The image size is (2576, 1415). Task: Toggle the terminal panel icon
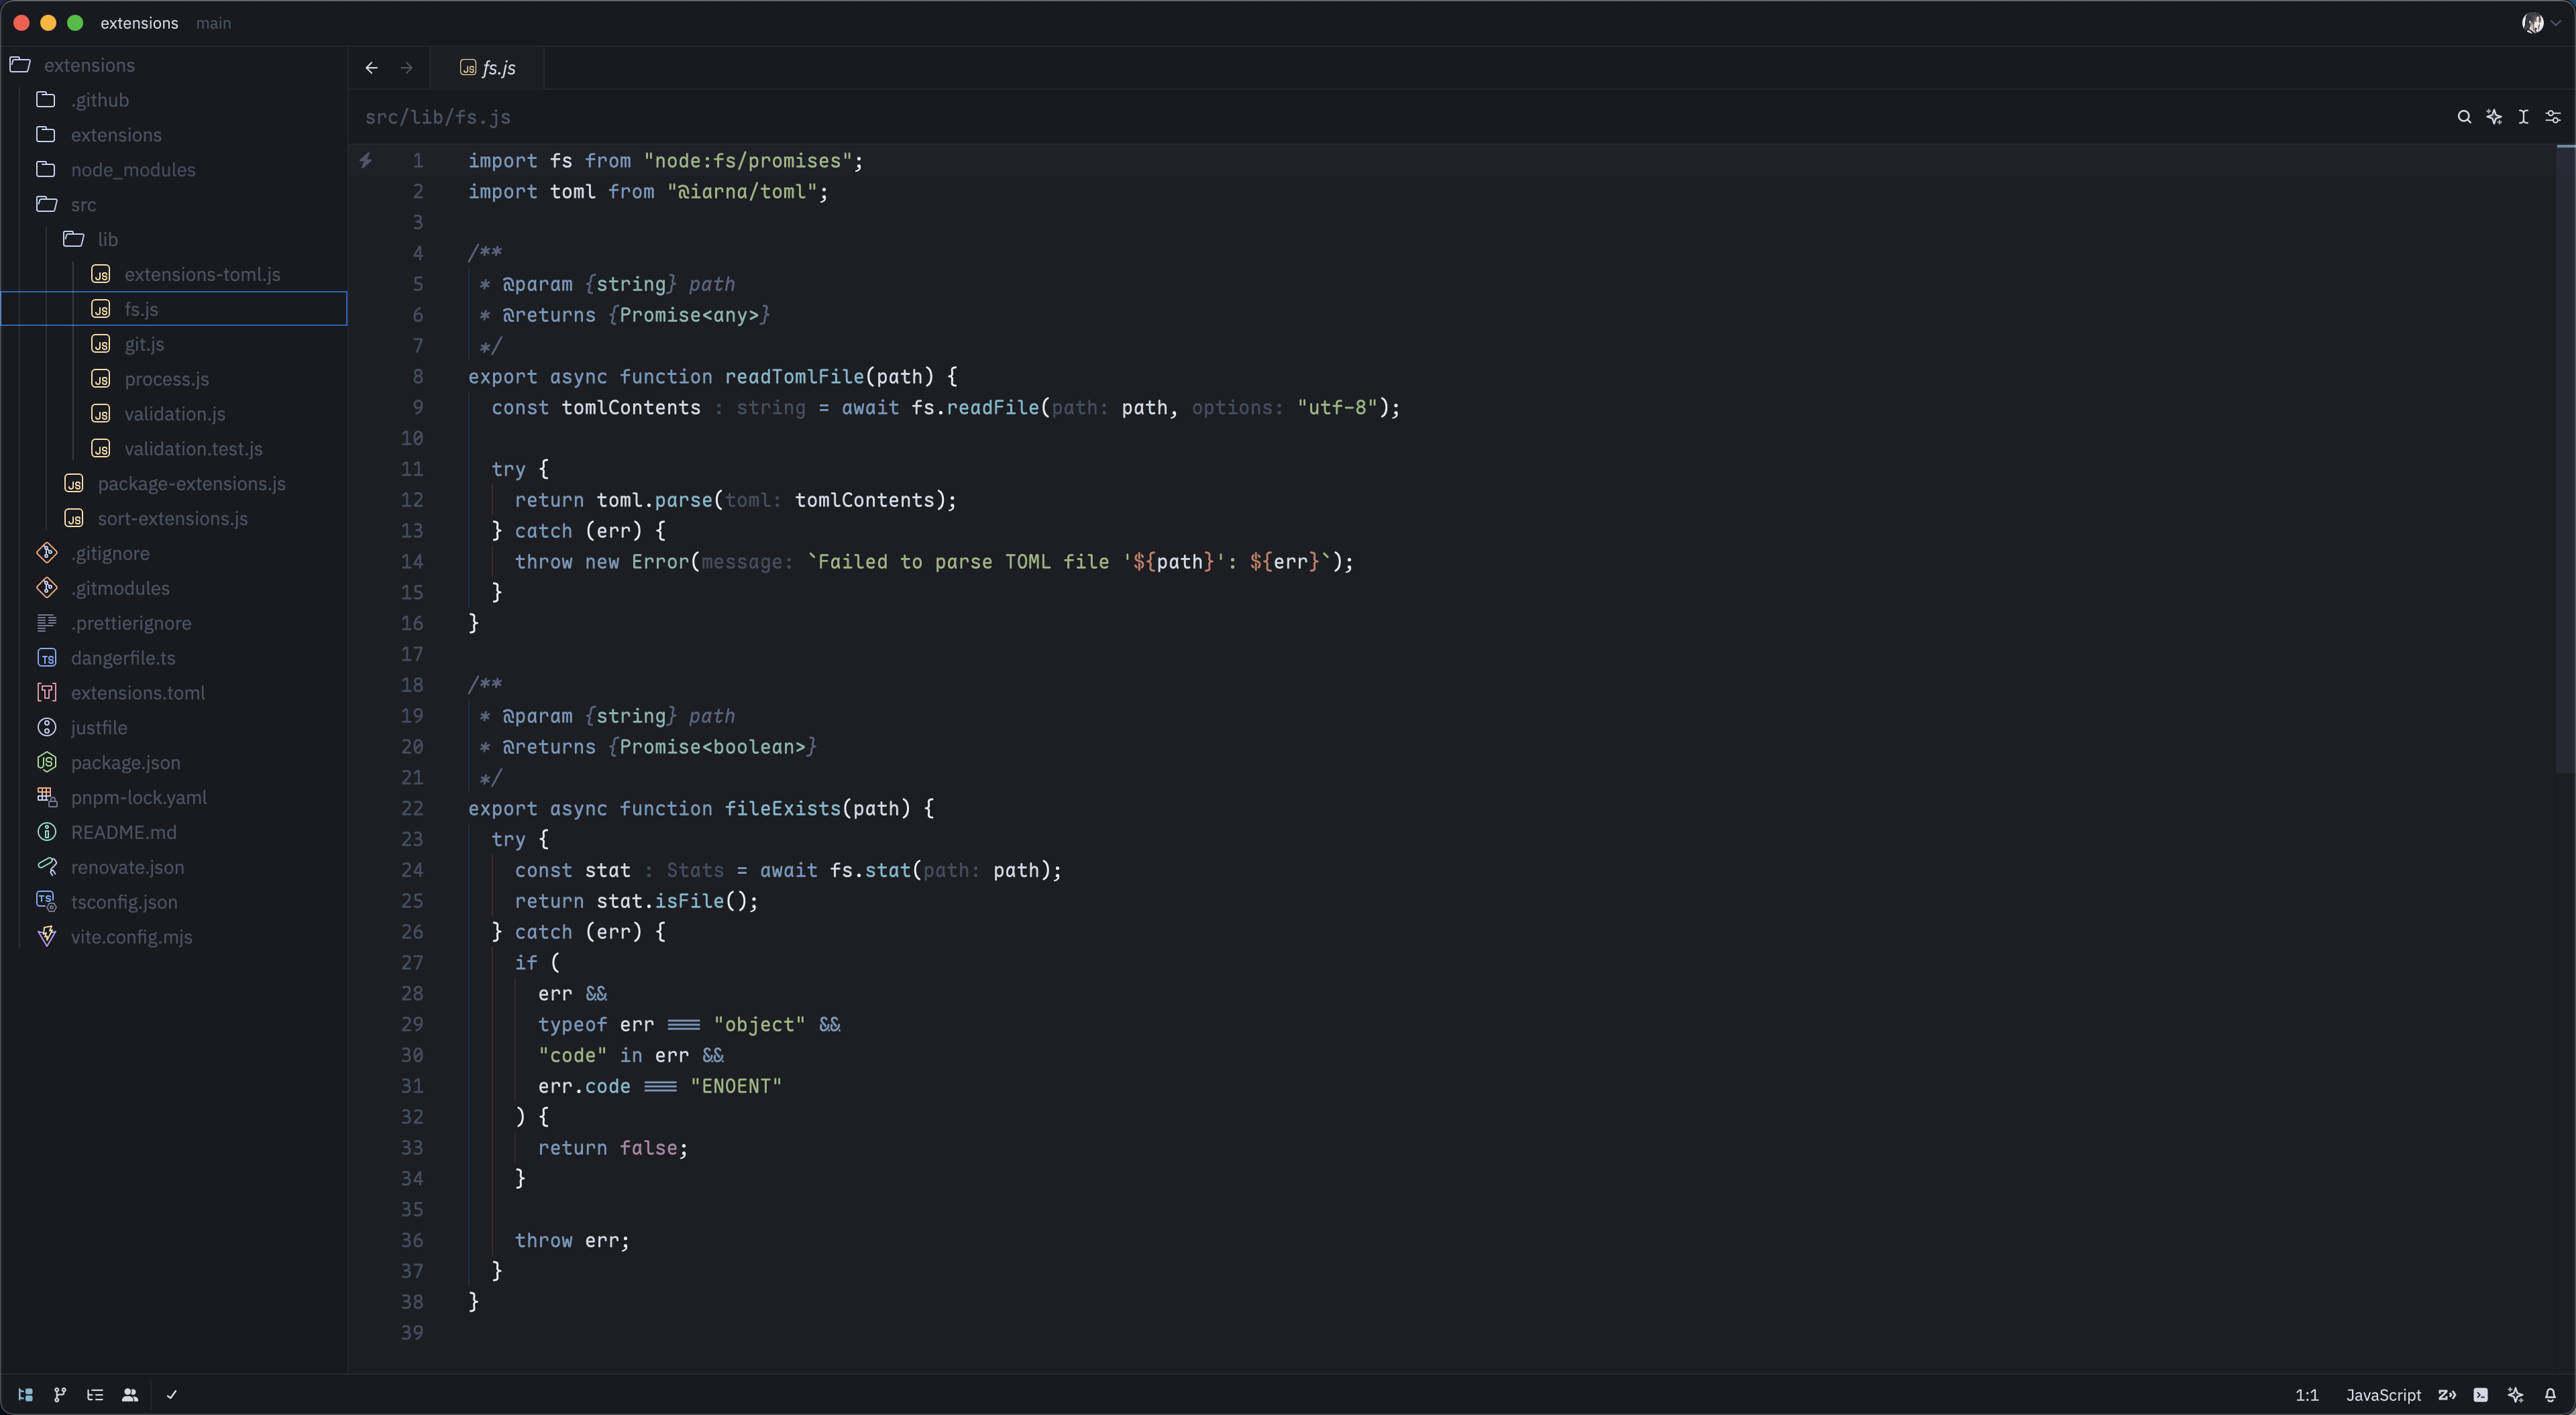[x=2481, y=1394]
